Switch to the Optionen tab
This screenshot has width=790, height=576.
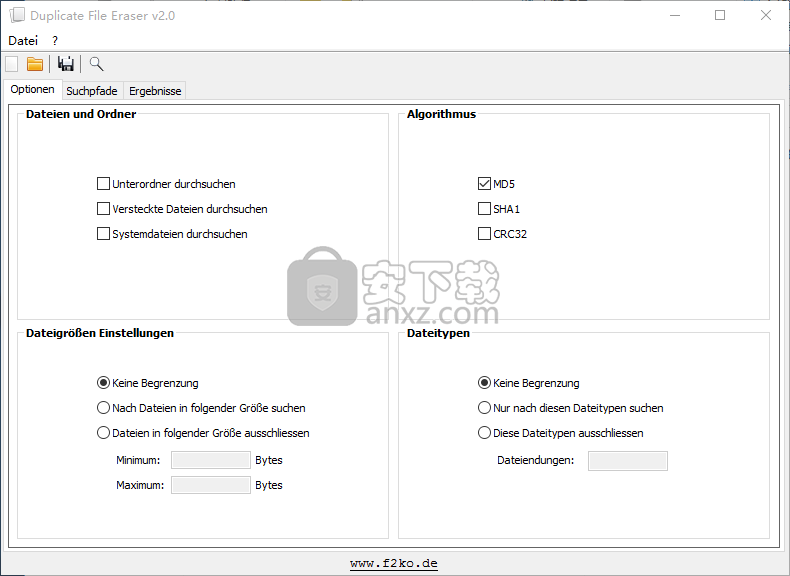(x=32, y=89)
